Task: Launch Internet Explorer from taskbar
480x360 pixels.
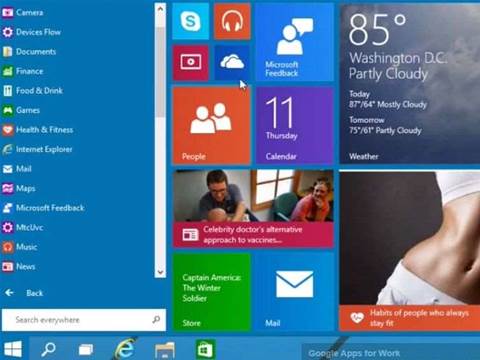Action: pos(125,349)
